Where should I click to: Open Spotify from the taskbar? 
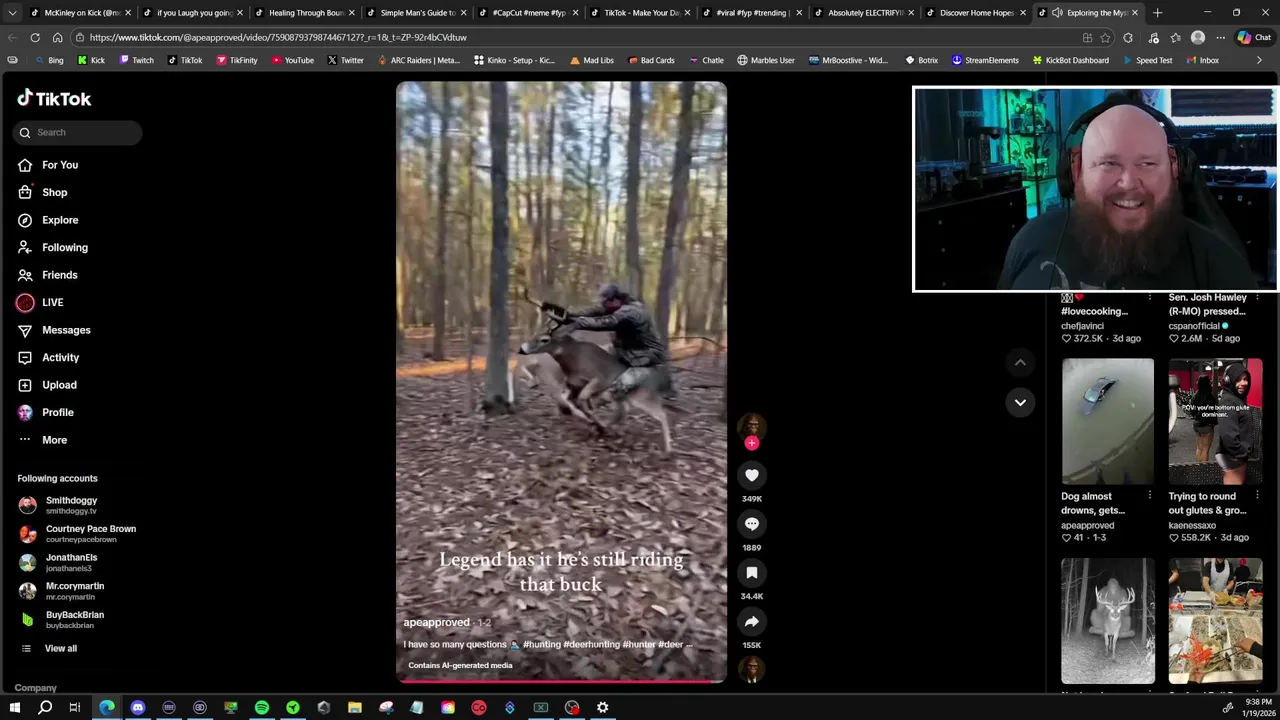(262, 708)
